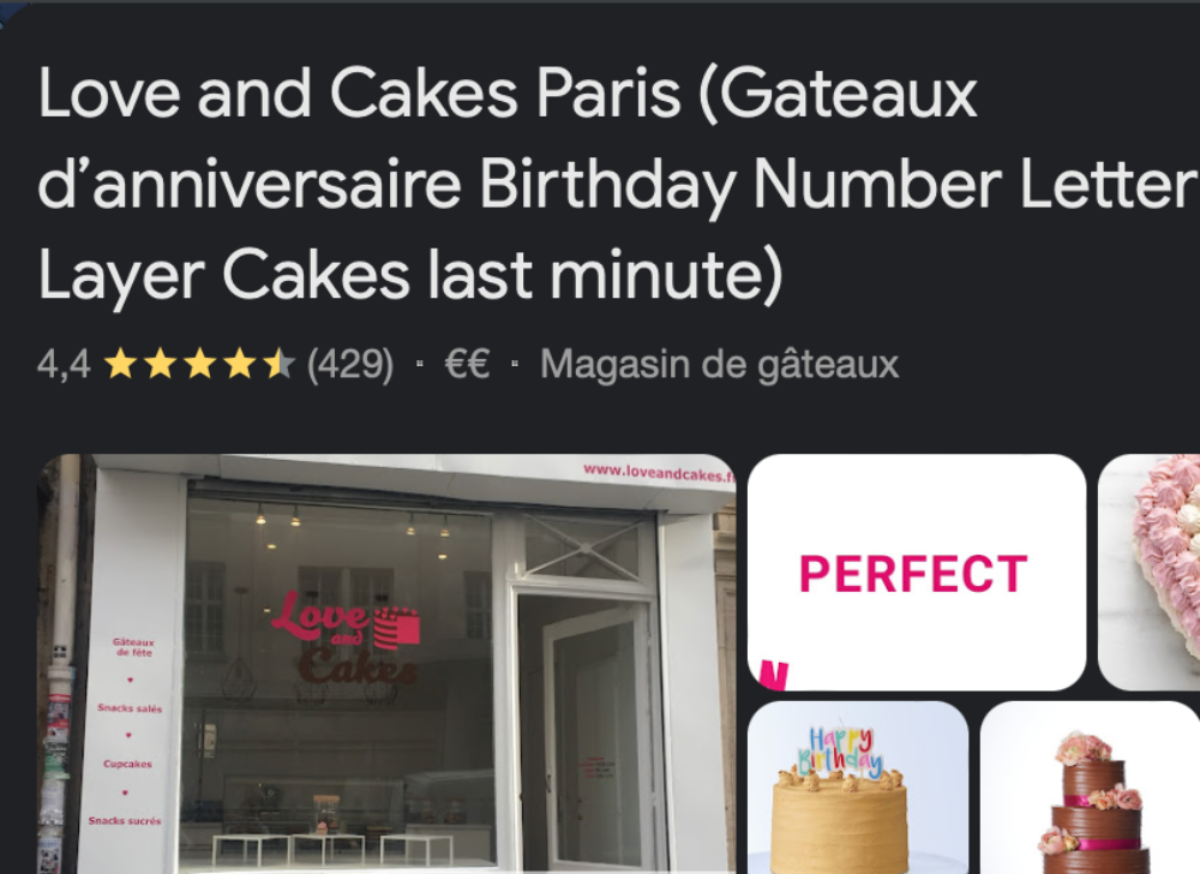This screenshot has width=1200, height=874.
Task: Select the Magasin de gâteaux category label
Action: click(719, 365)
